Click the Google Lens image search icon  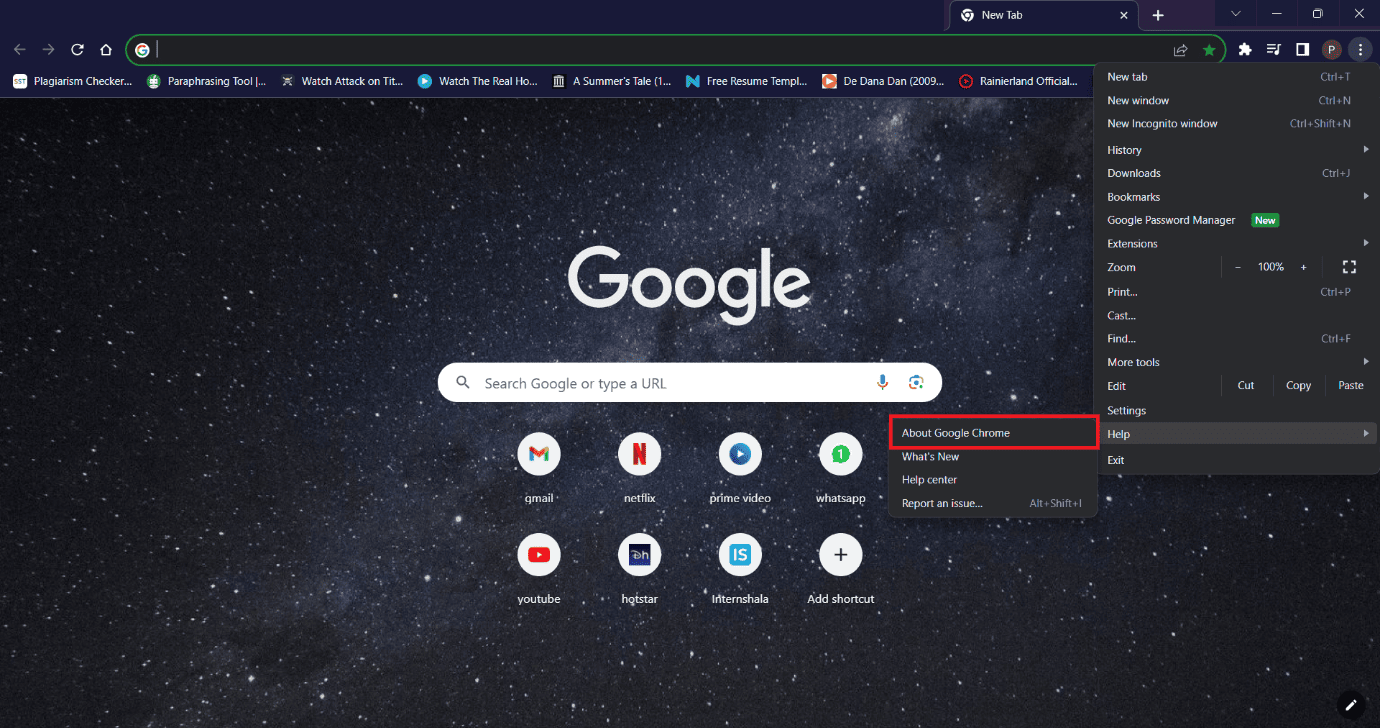point(915,383)
